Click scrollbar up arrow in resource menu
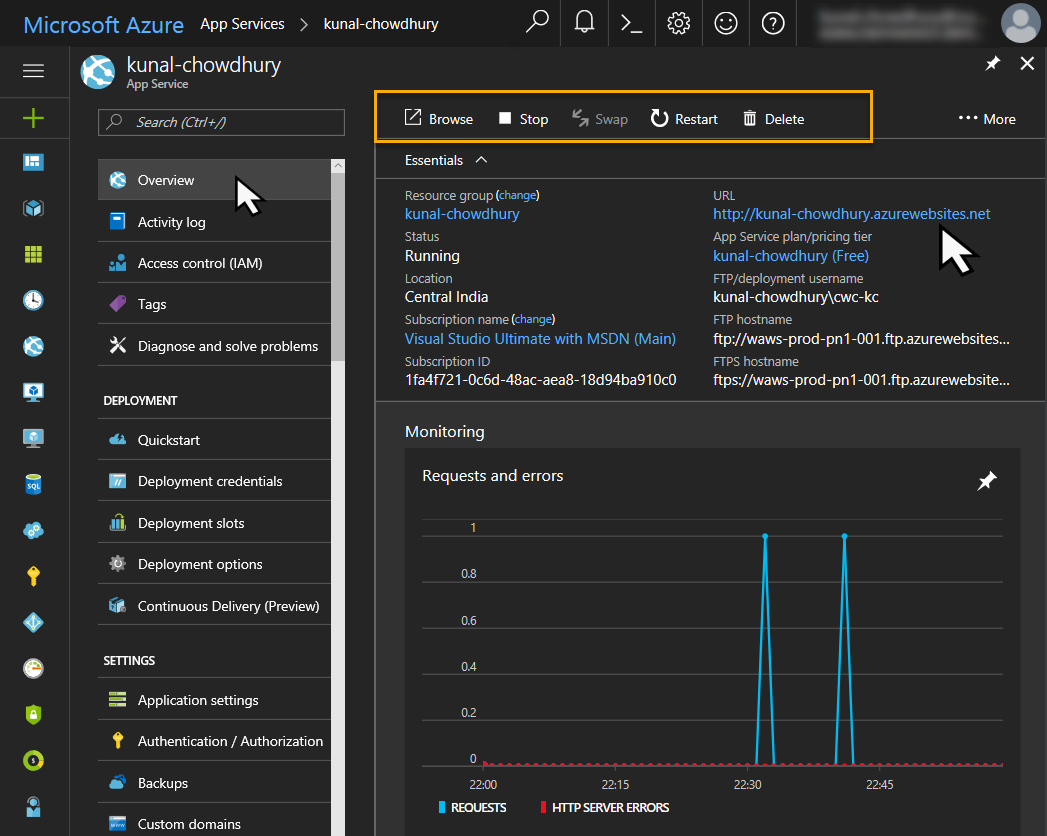 tap(338, 166)
